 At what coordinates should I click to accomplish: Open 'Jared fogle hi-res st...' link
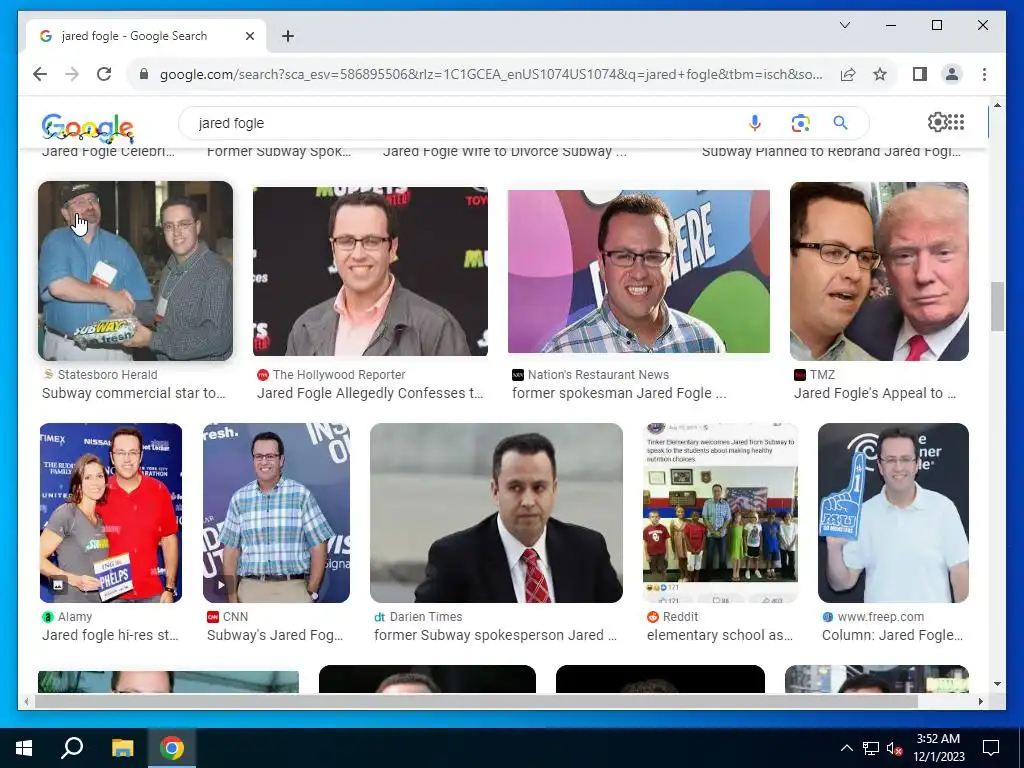(110, 635)
